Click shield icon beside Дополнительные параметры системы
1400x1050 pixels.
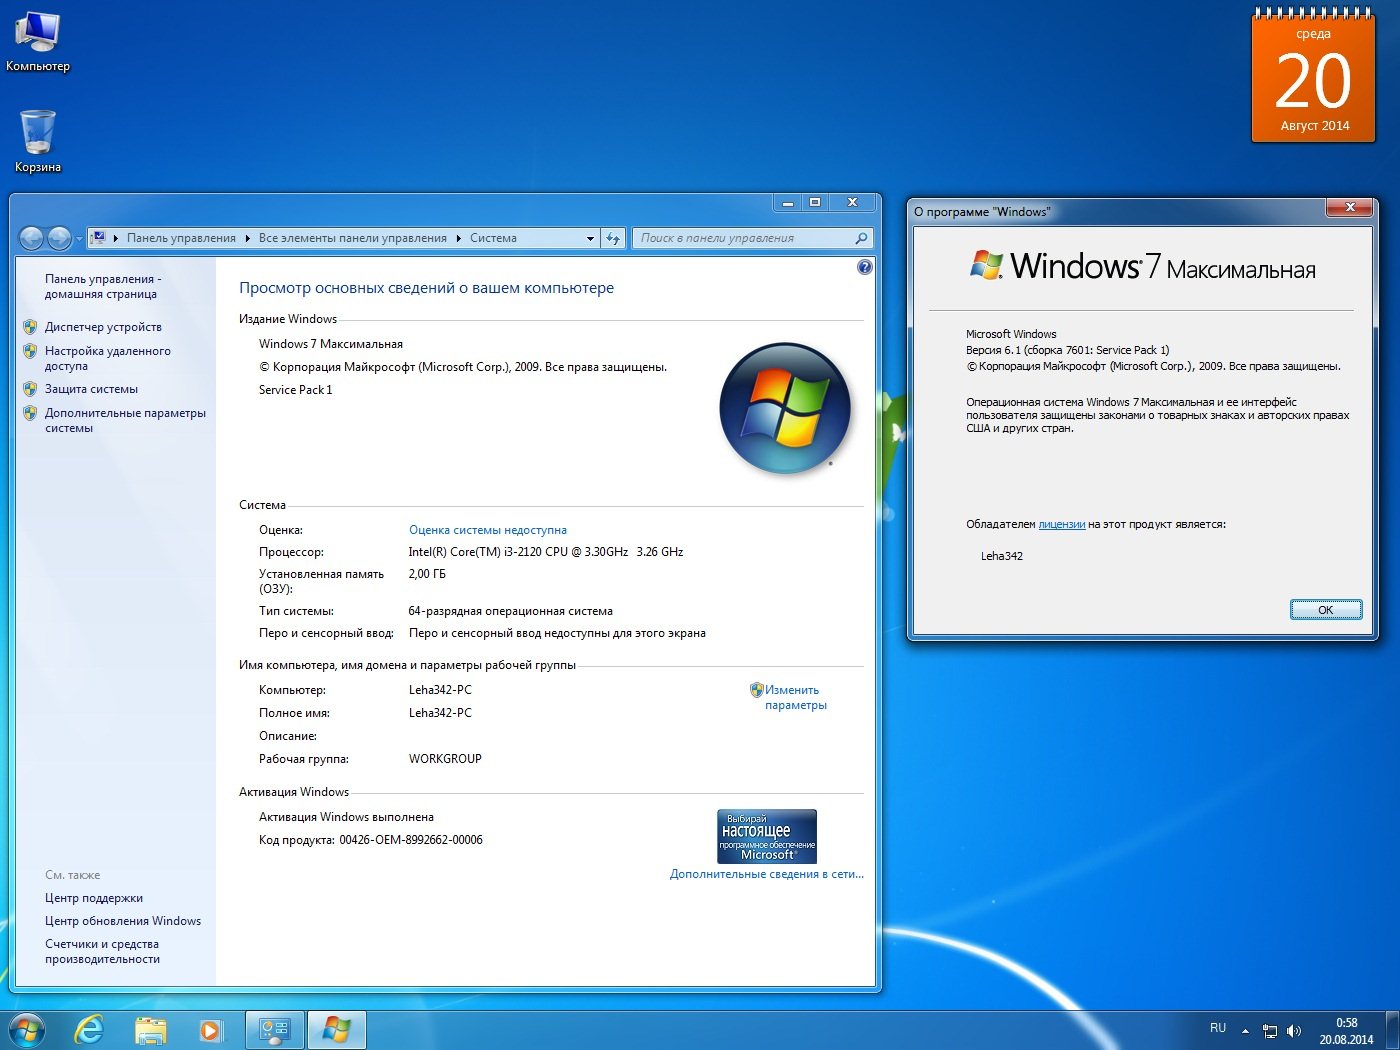30,413
